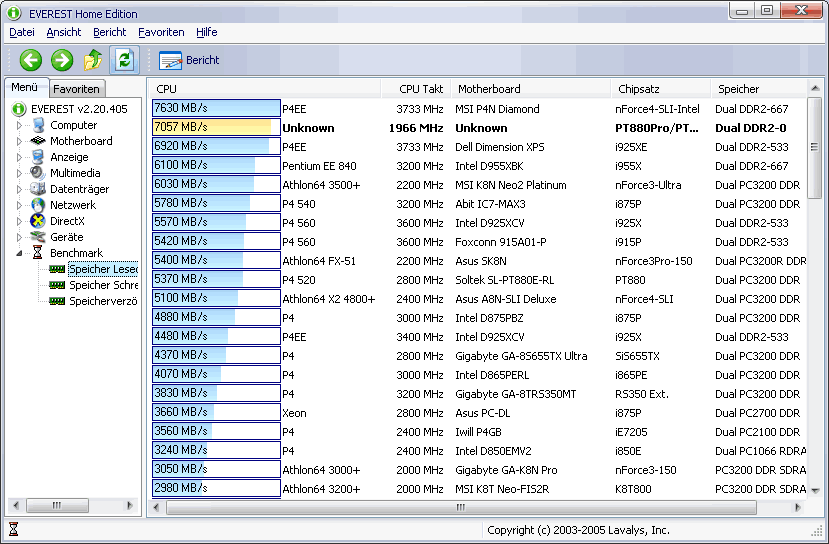Expand the Datenträger tree node
The width and height of the screenshot is (829, 544).
19,189
